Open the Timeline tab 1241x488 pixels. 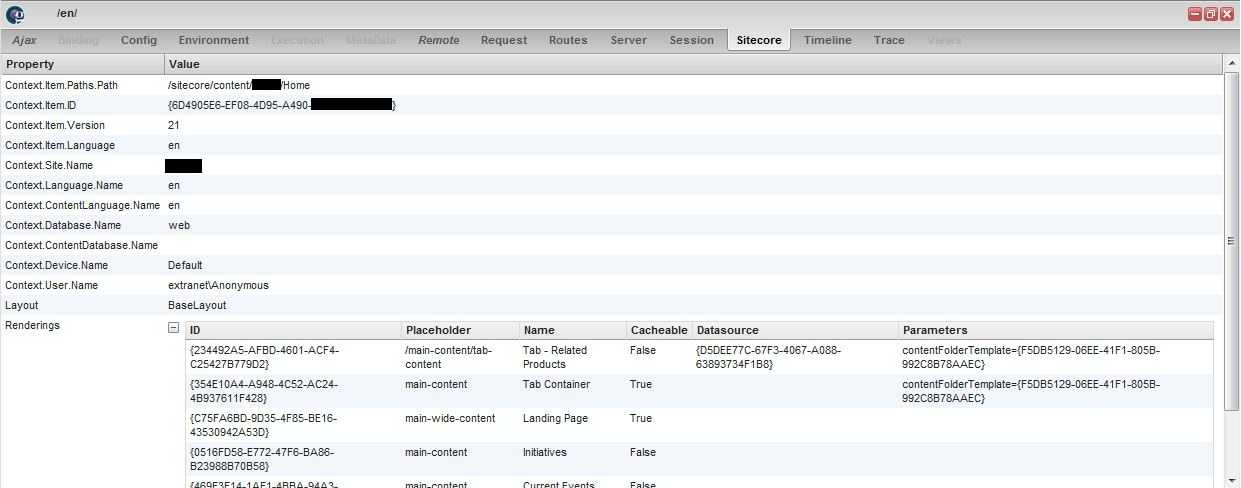(x=828, y=40)
